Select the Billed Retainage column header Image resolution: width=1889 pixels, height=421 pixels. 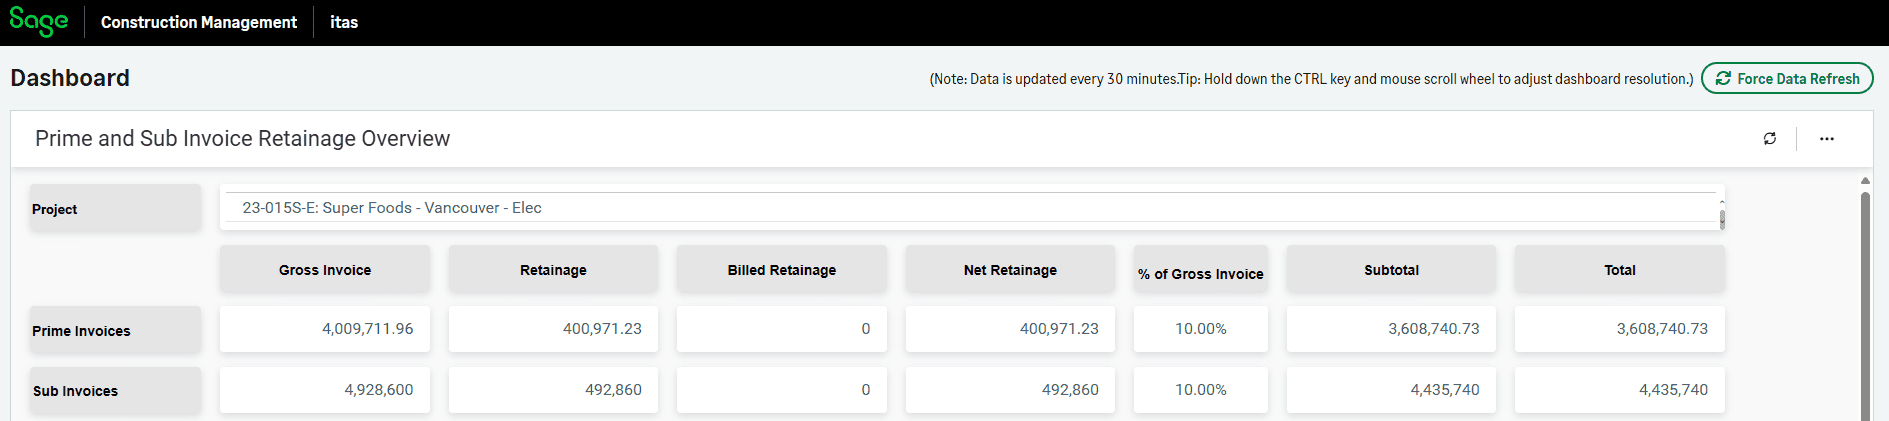[x=782, y=270]
